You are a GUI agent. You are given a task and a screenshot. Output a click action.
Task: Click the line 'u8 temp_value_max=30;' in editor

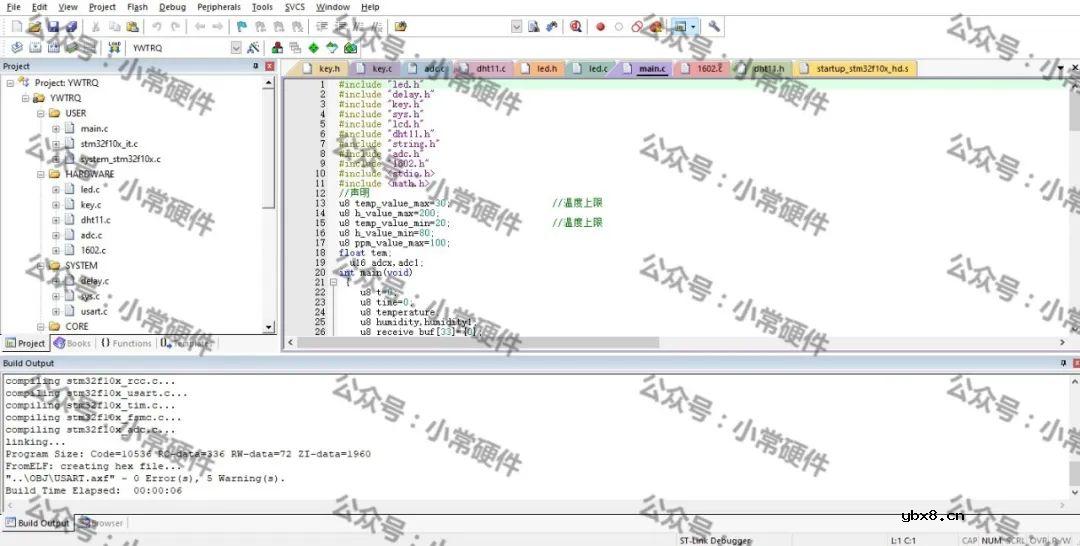point(395,203)
